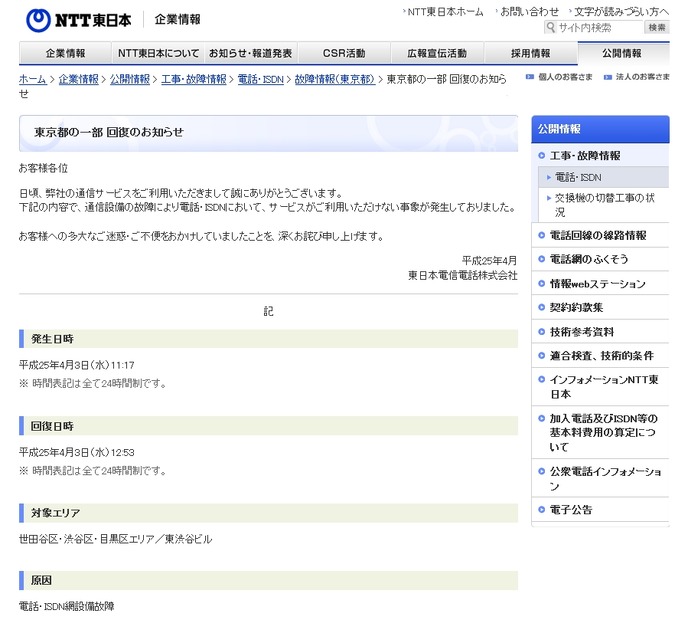Click the arrow beside 電話・ISDN in sidebar

coord(549,177)
